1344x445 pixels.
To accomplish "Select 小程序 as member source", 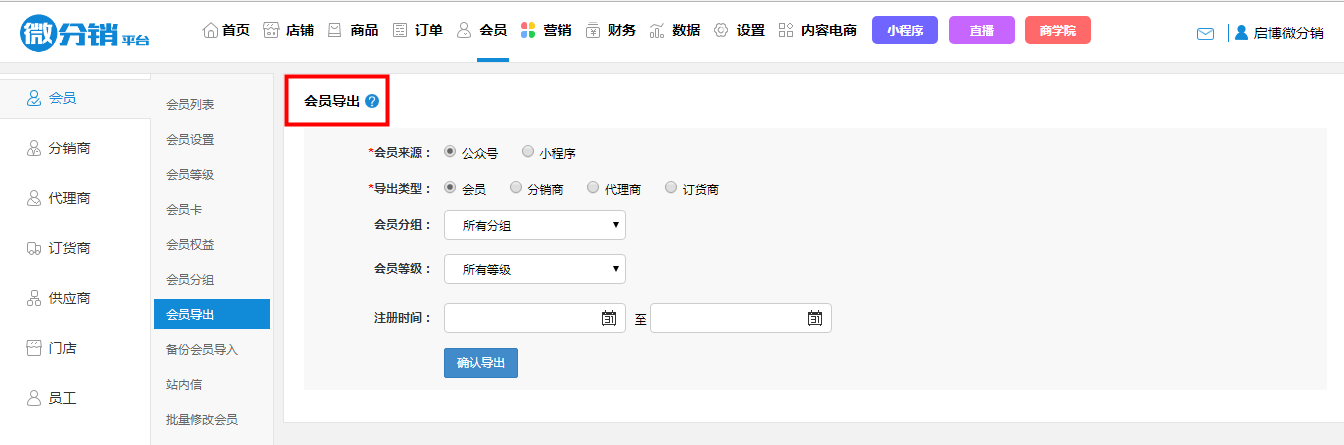I will click(x=528, y=153).
